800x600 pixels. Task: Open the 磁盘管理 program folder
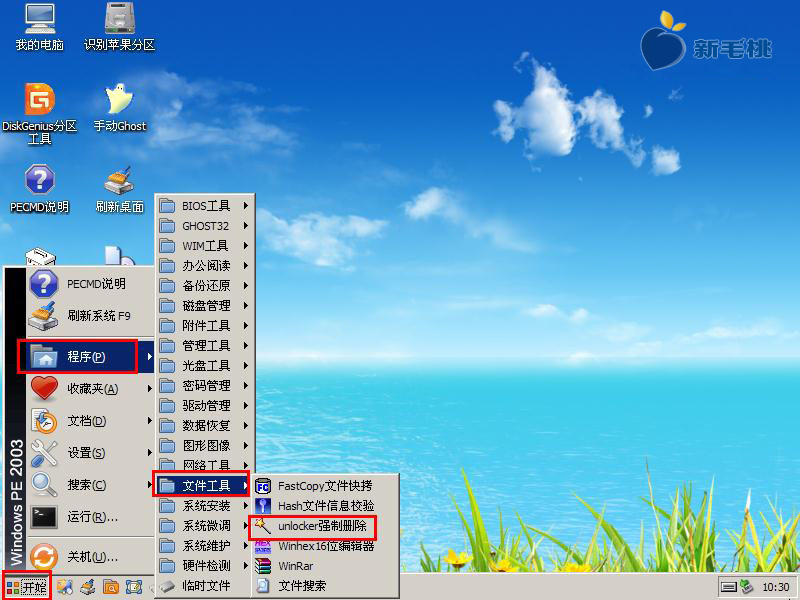[205, 306]
